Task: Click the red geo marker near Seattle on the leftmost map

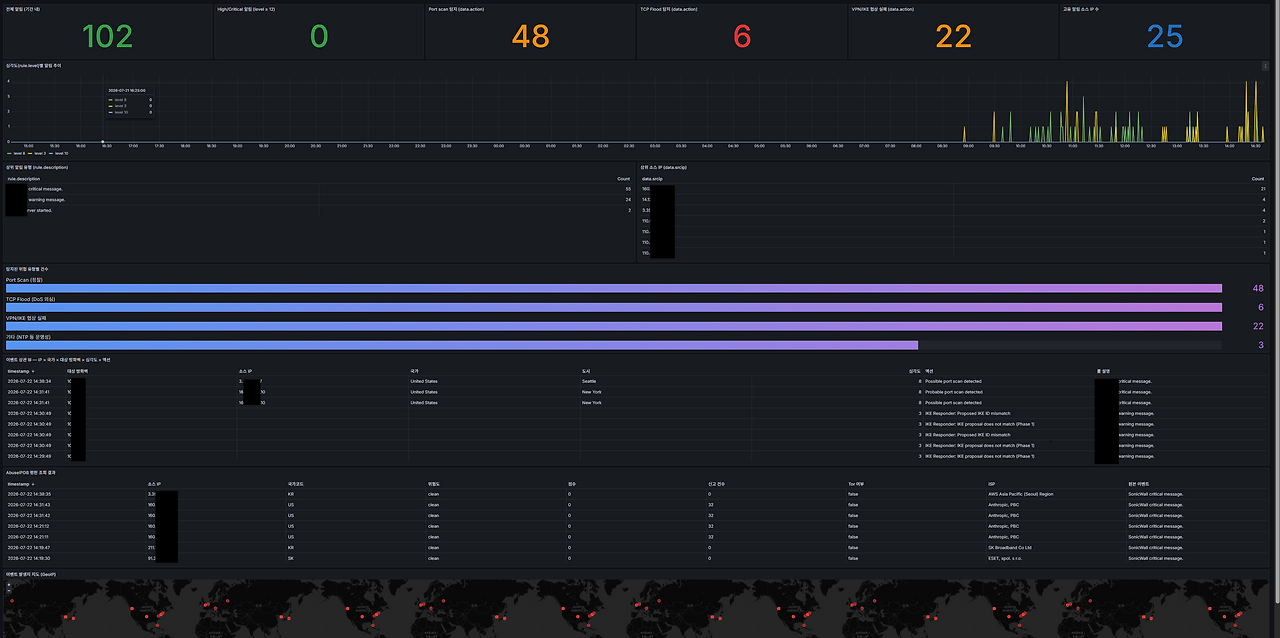Action: pyautogui.click(x=132, y=608)
